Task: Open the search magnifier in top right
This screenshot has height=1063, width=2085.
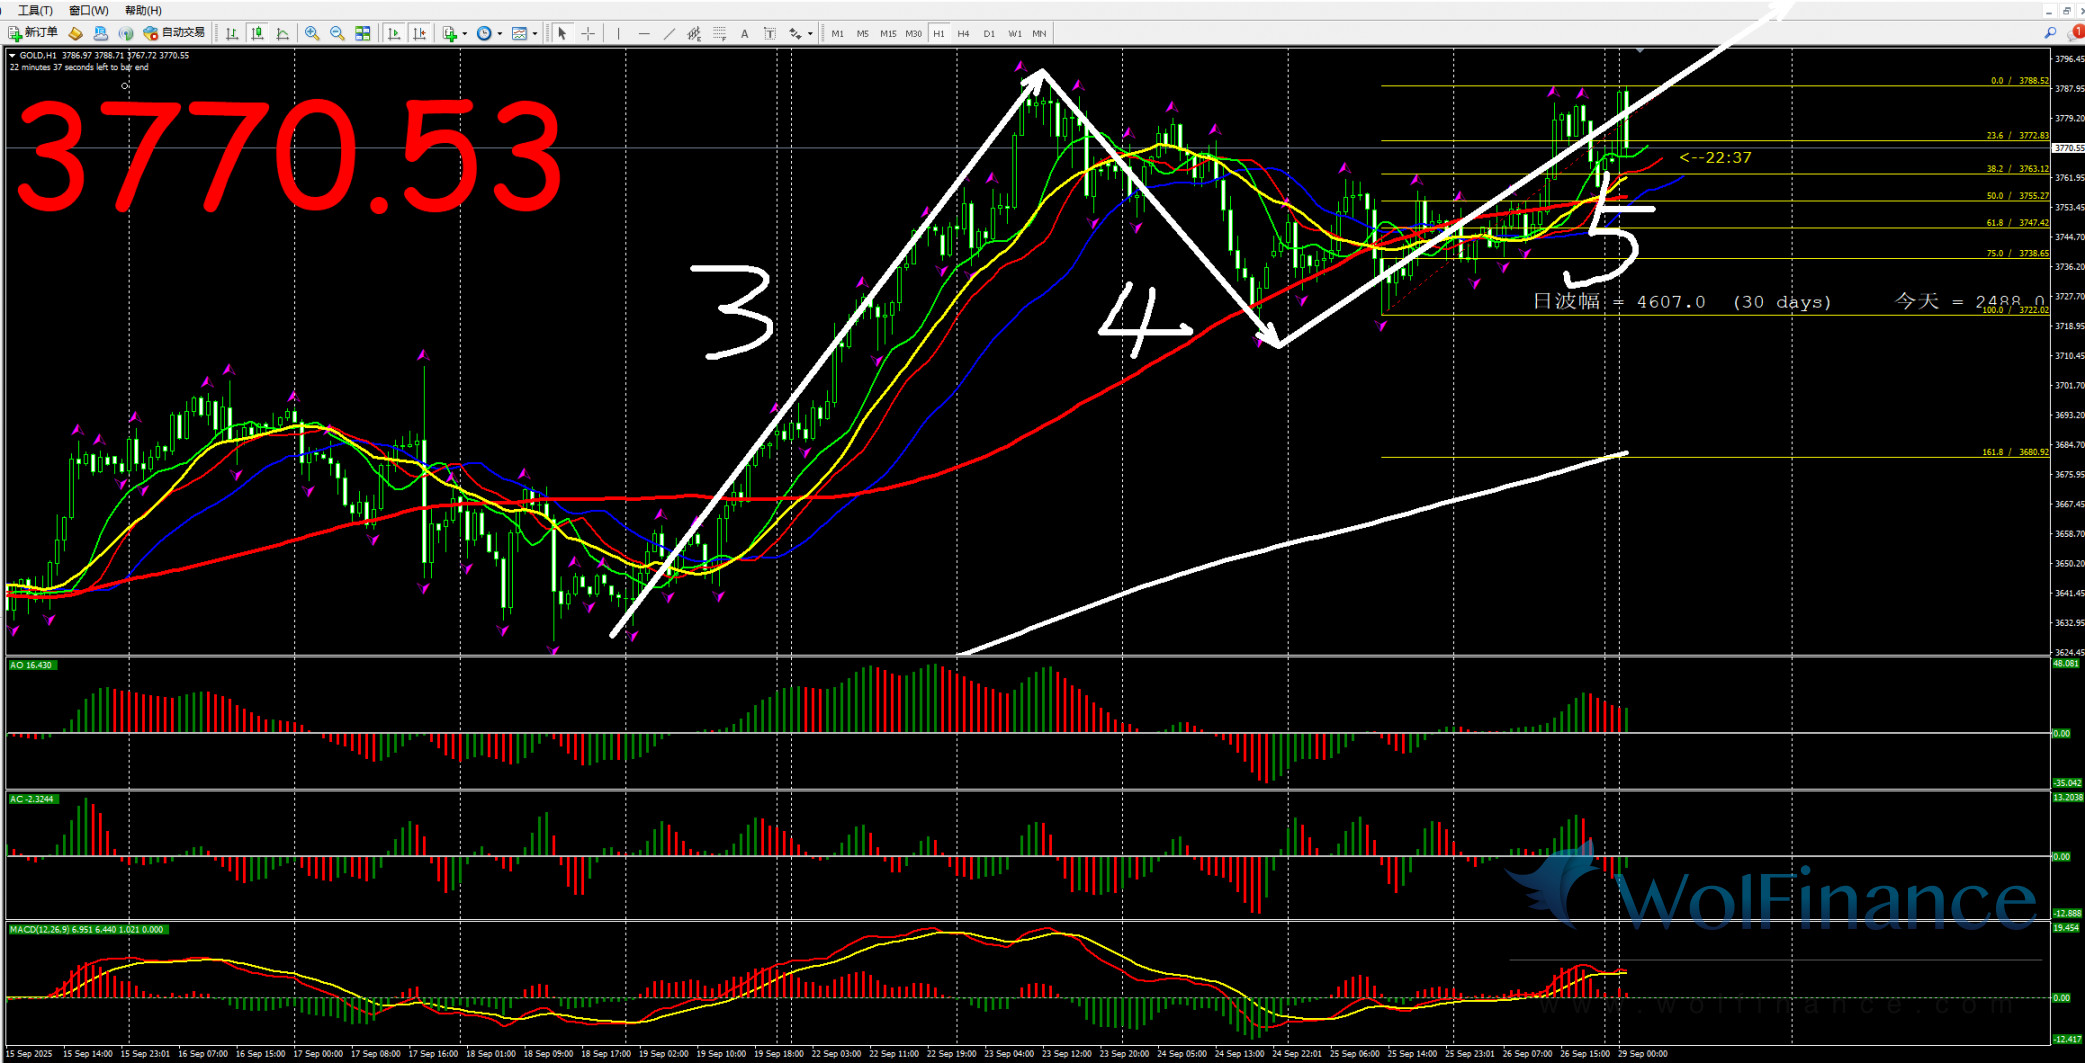Action: pyautogui.click(x=2050, y=33)
